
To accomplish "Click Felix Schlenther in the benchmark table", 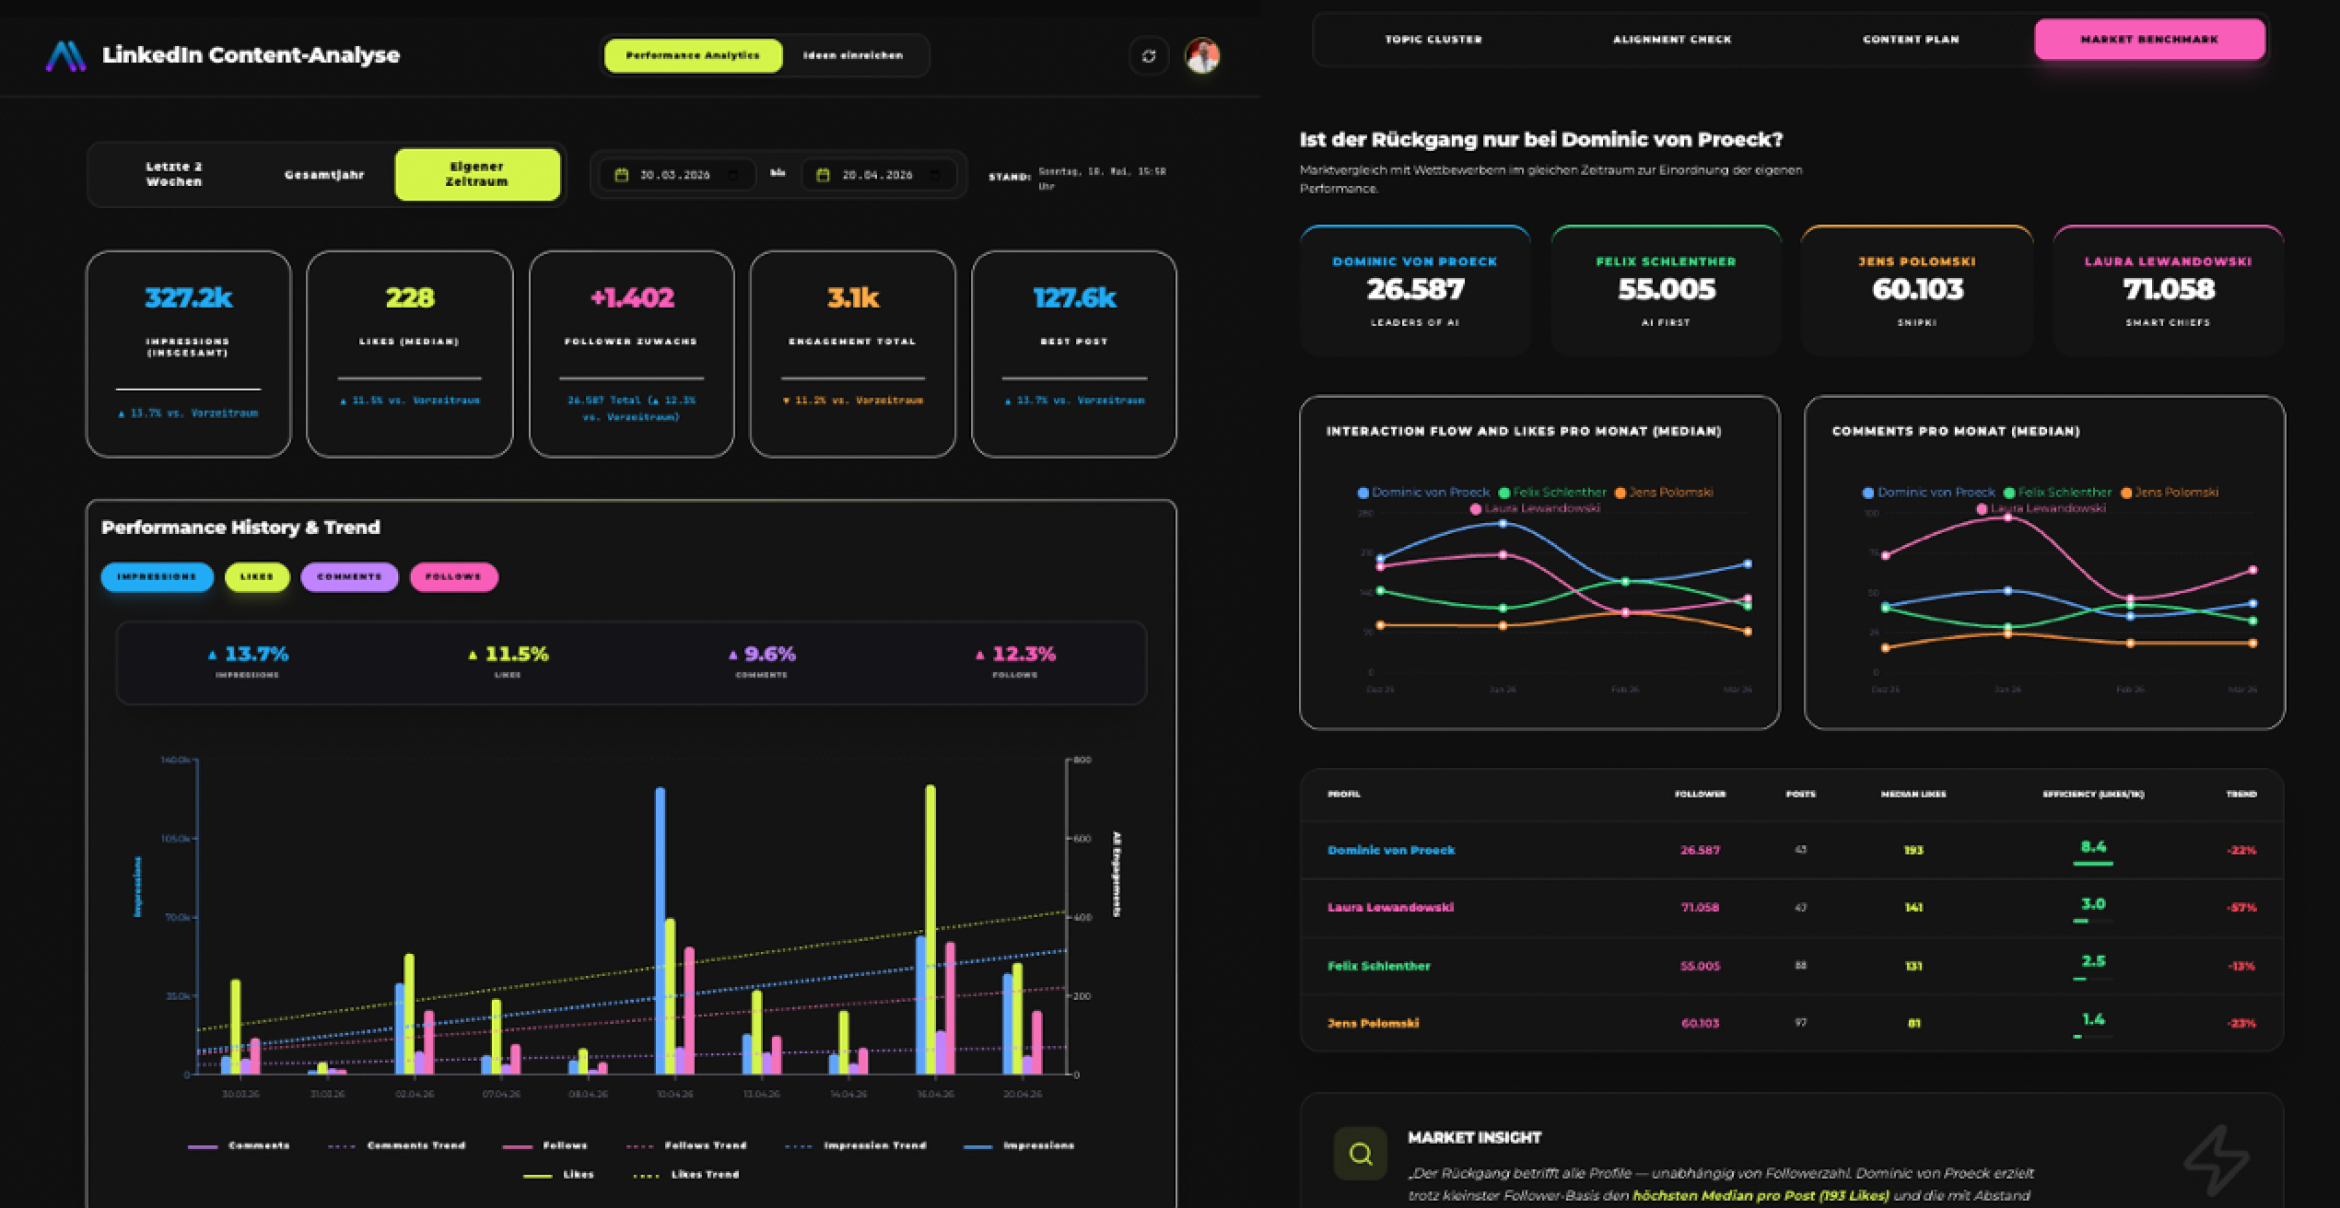I will [x=1379, y=966].
